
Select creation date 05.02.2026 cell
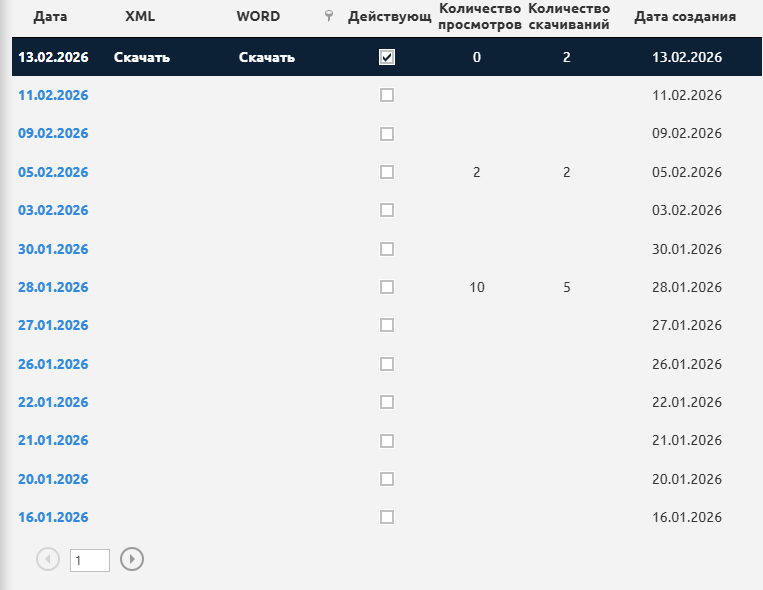click(687, 172)
